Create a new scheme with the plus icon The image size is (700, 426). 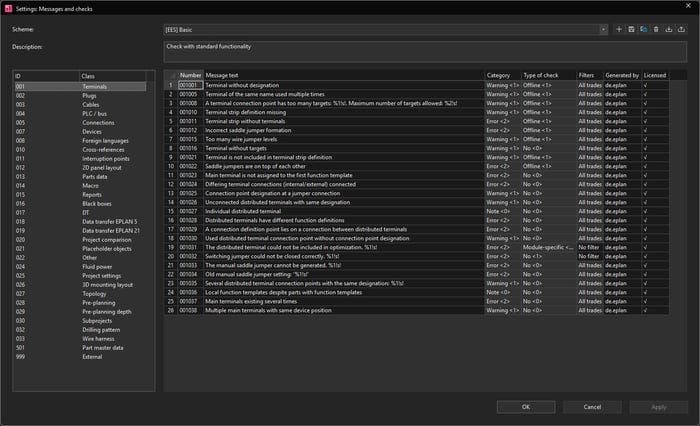click(619, 29)
